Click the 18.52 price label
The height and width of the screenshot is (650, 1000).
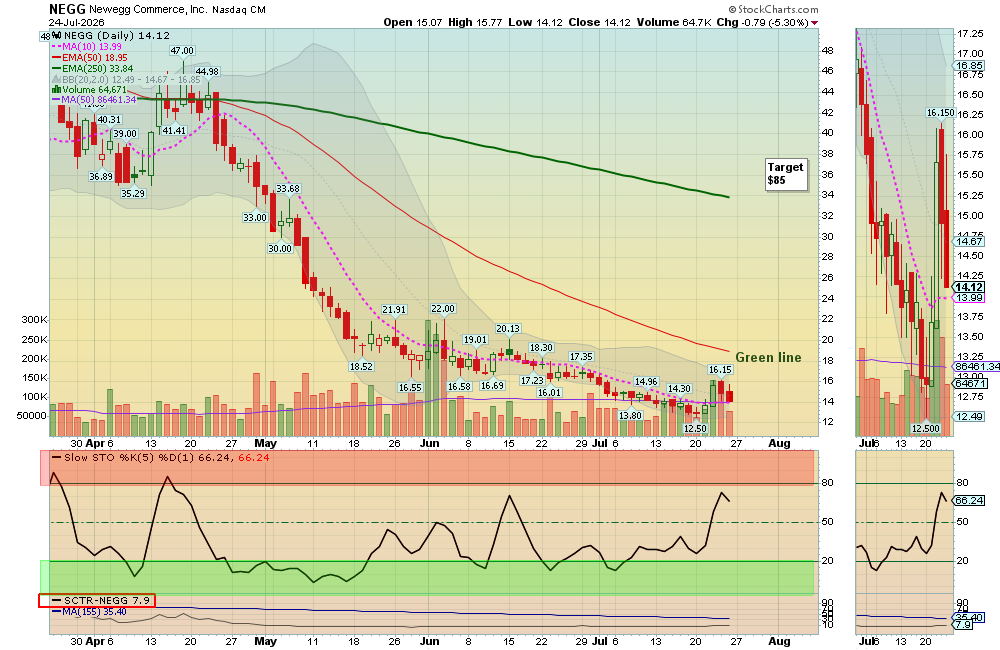tap(361, 367)
